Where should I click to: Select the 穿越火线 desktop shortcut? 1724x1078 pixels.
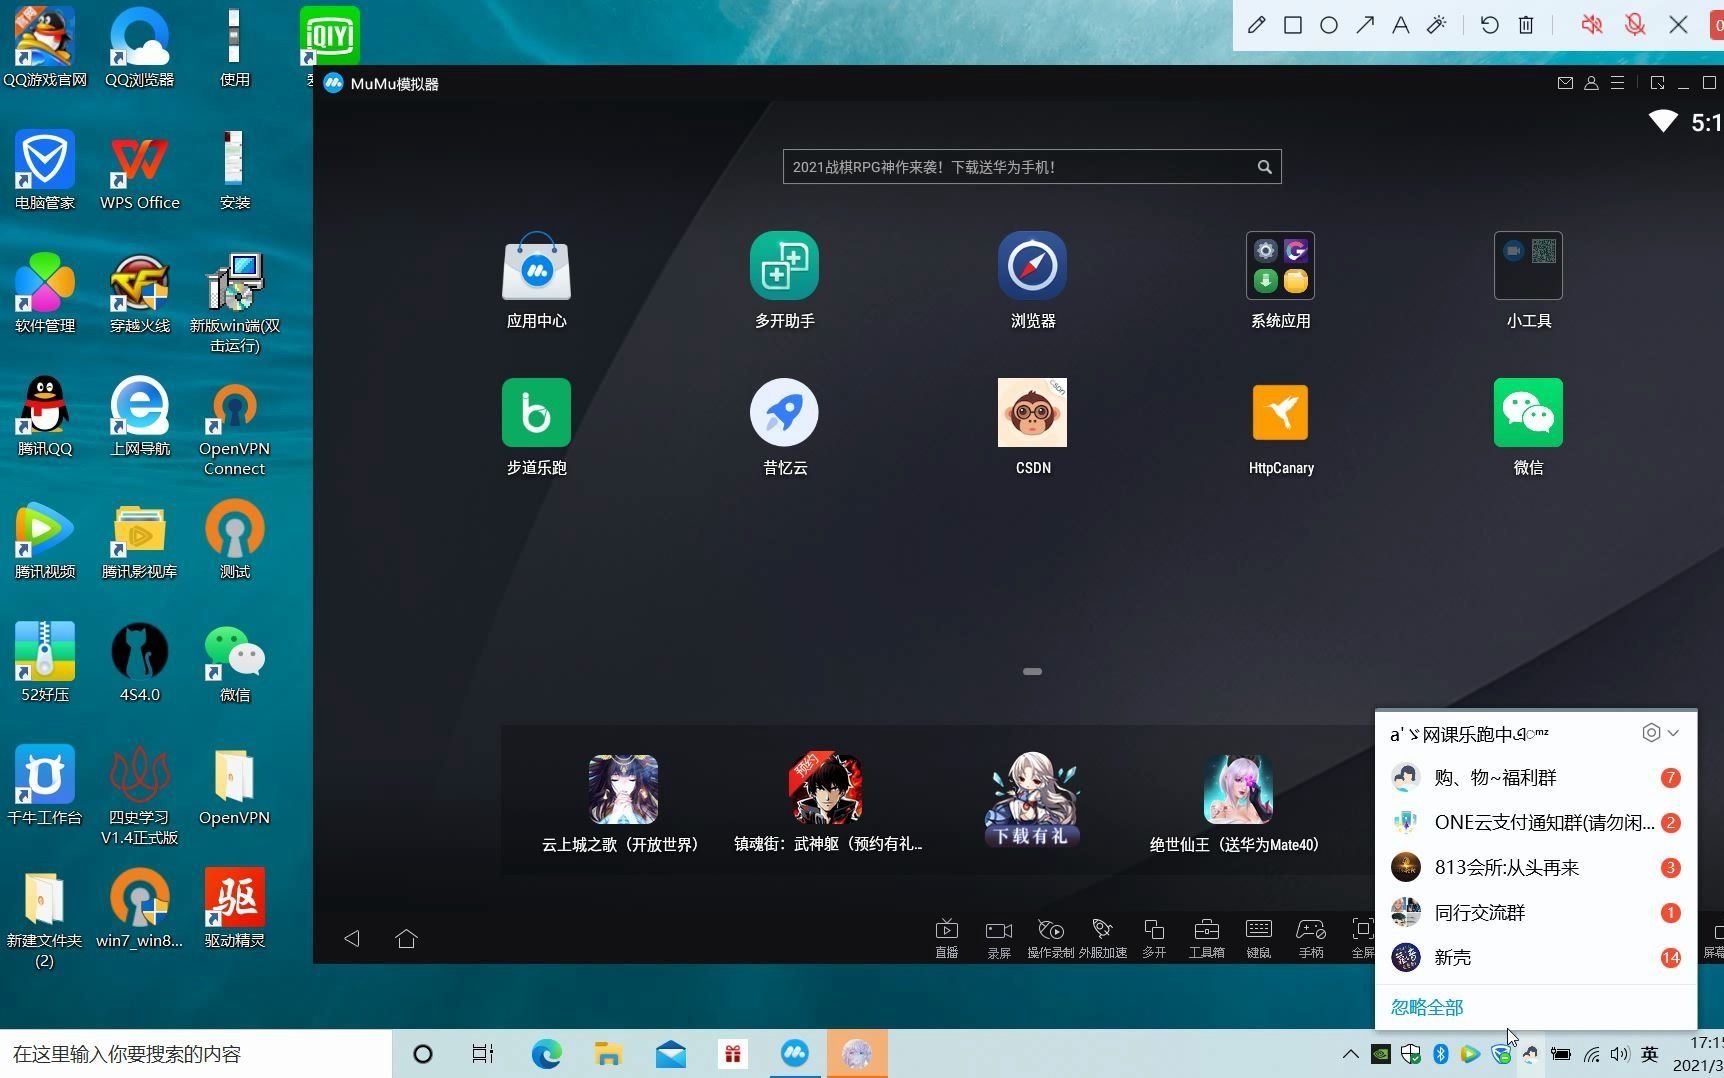(140, 294)
